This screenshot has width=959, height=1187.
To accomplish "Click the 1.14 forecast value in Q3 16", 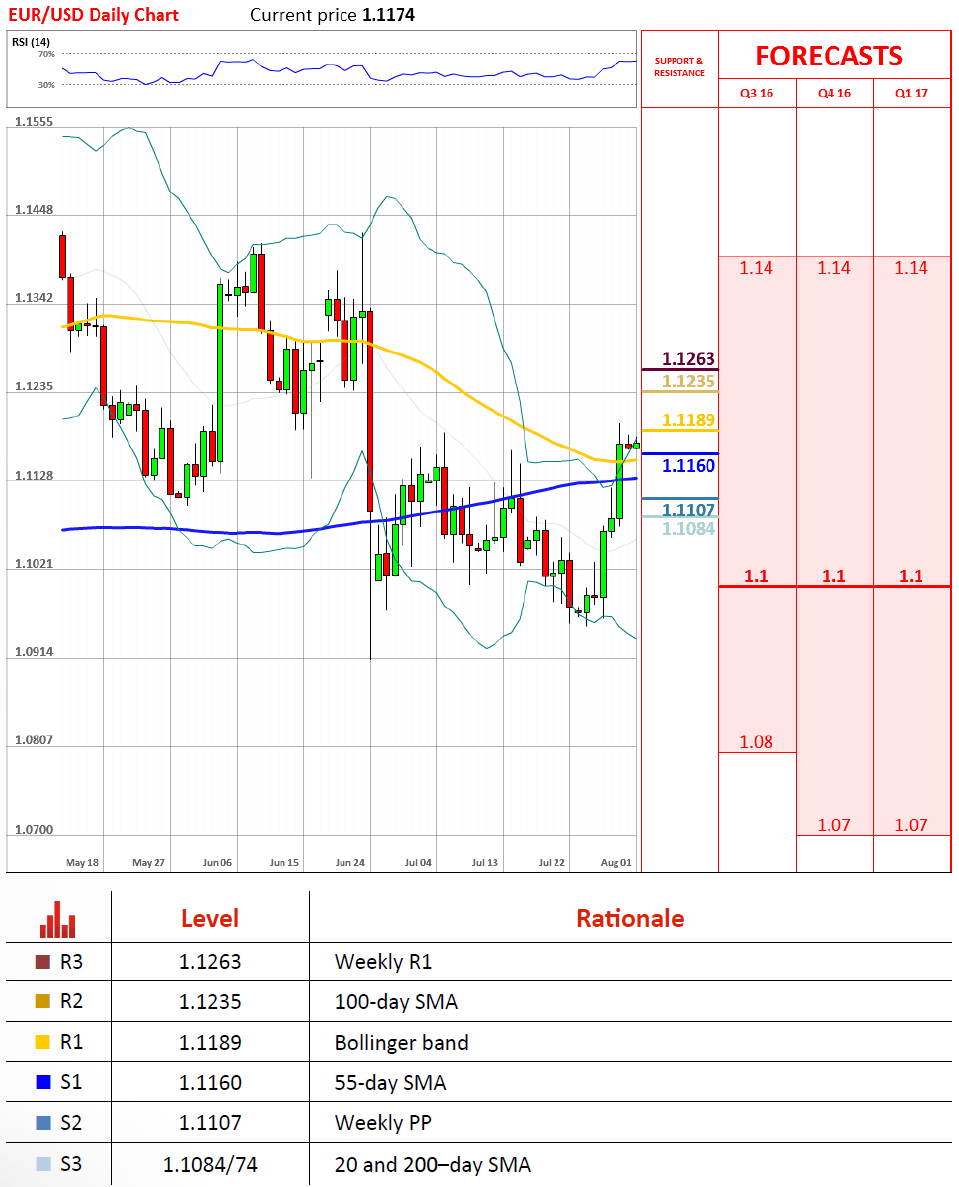I will coord(756,268).
